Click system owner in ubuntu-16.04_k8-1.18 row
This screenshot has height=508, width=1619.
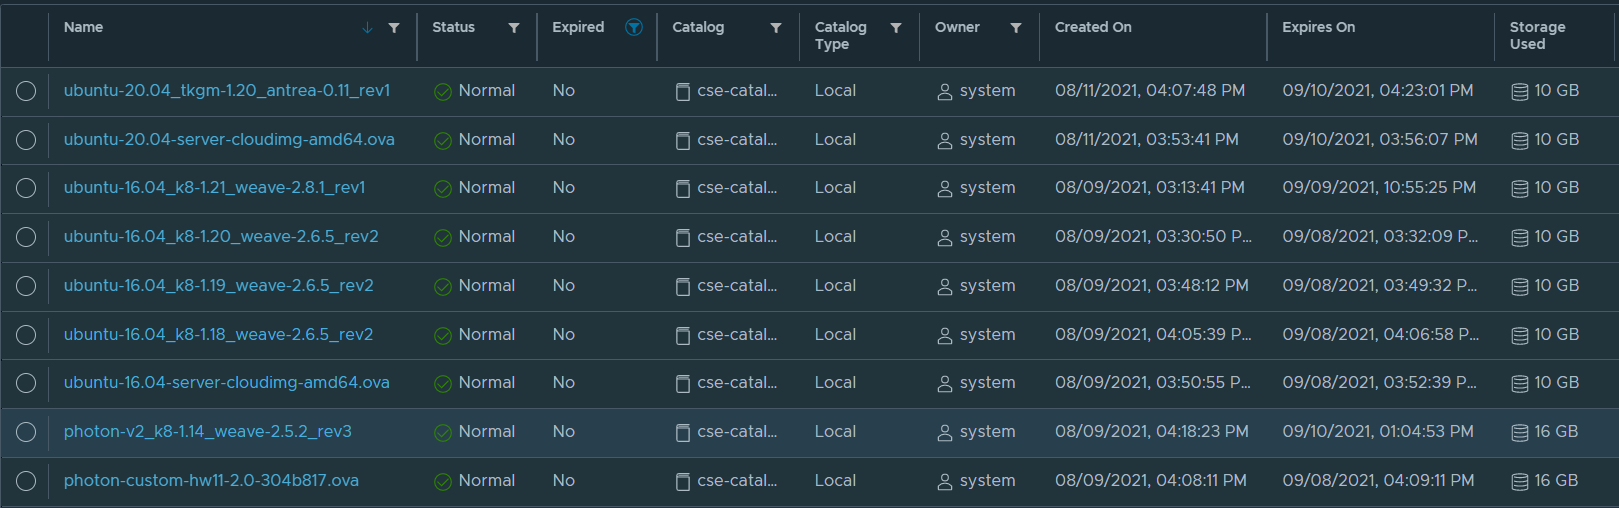click(986, 335)
